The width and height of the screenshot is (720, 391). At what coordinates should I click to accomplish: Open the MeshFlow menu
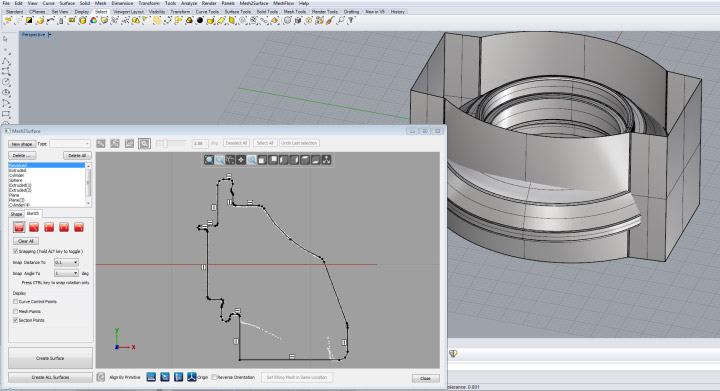[x=283, y=3]
